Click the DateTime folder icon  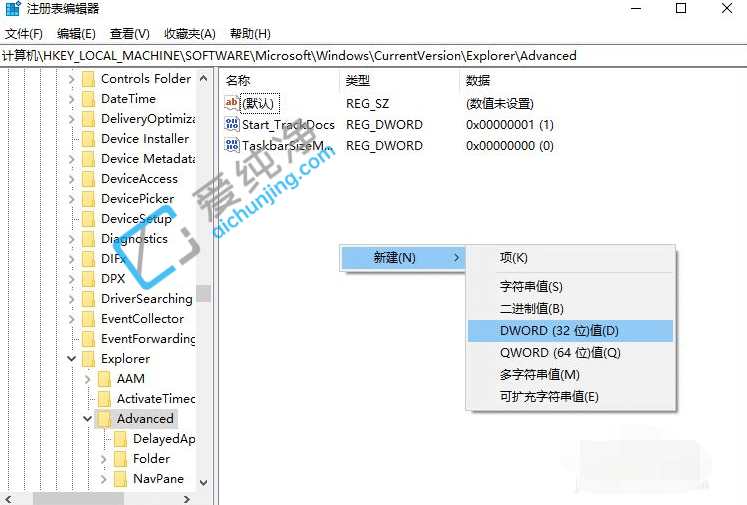88,99
